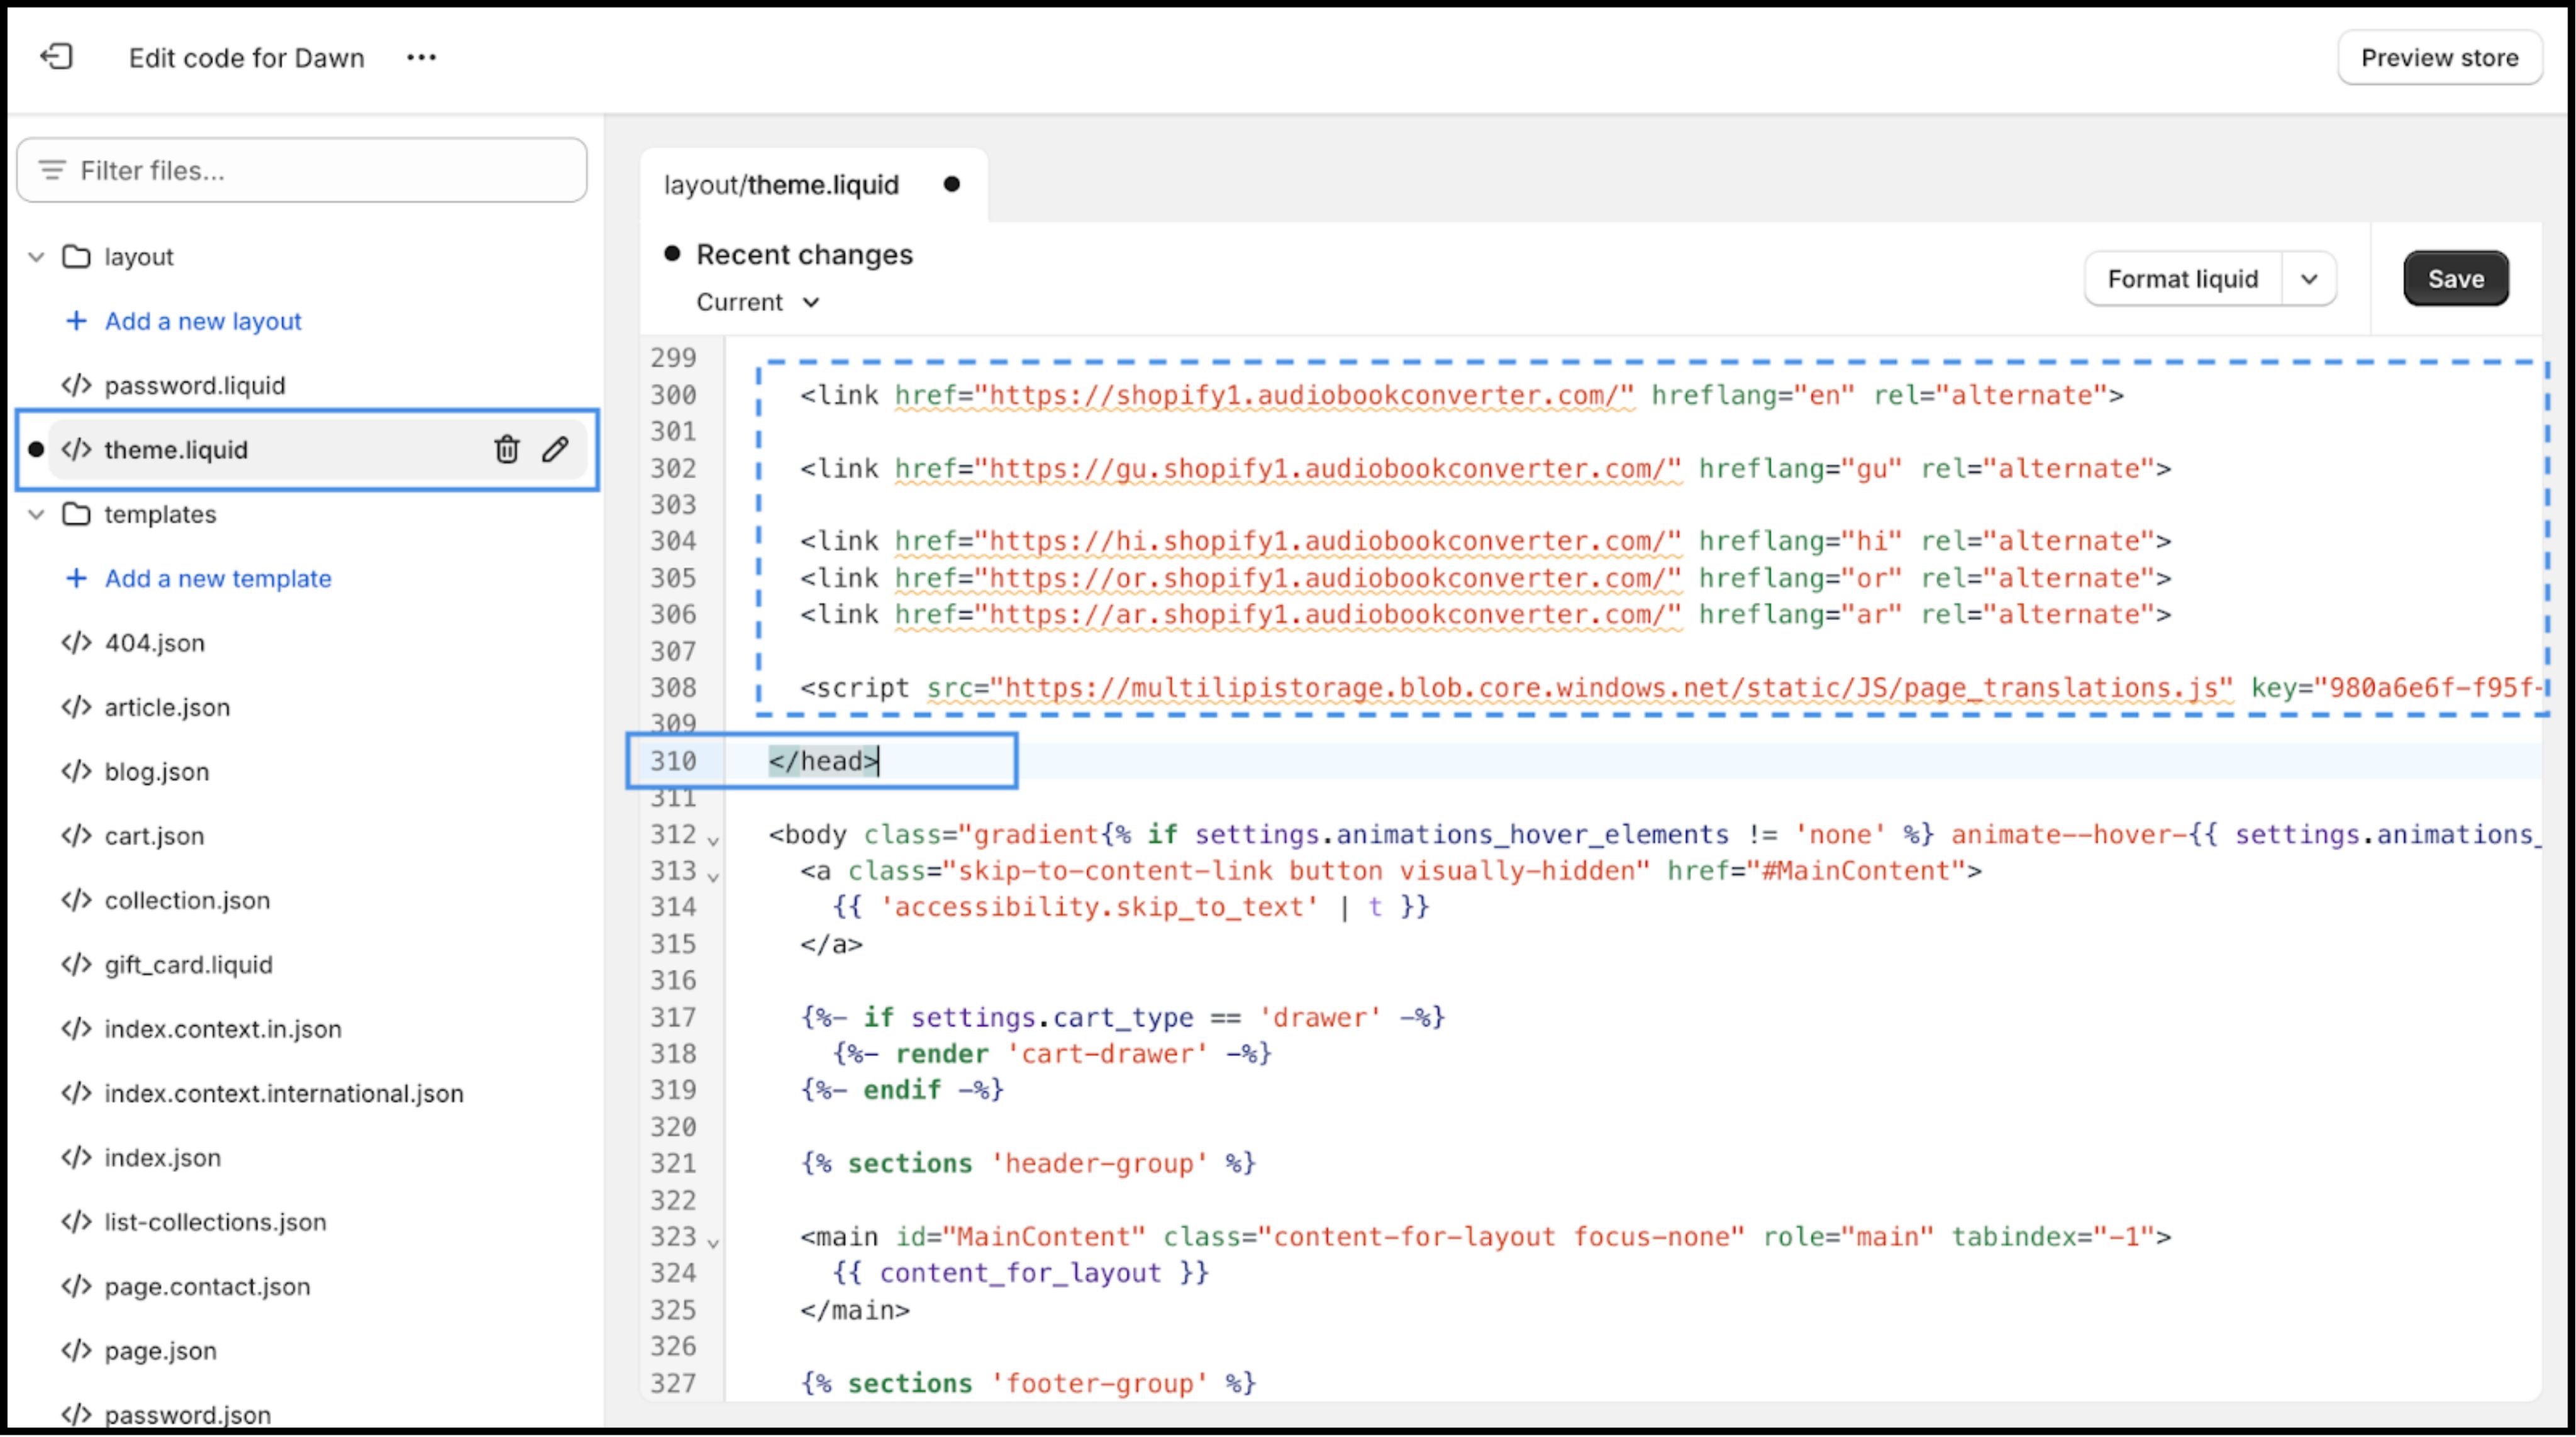Click the code icon beside password.liquid

pyautogui.click(x=76, y=385)
